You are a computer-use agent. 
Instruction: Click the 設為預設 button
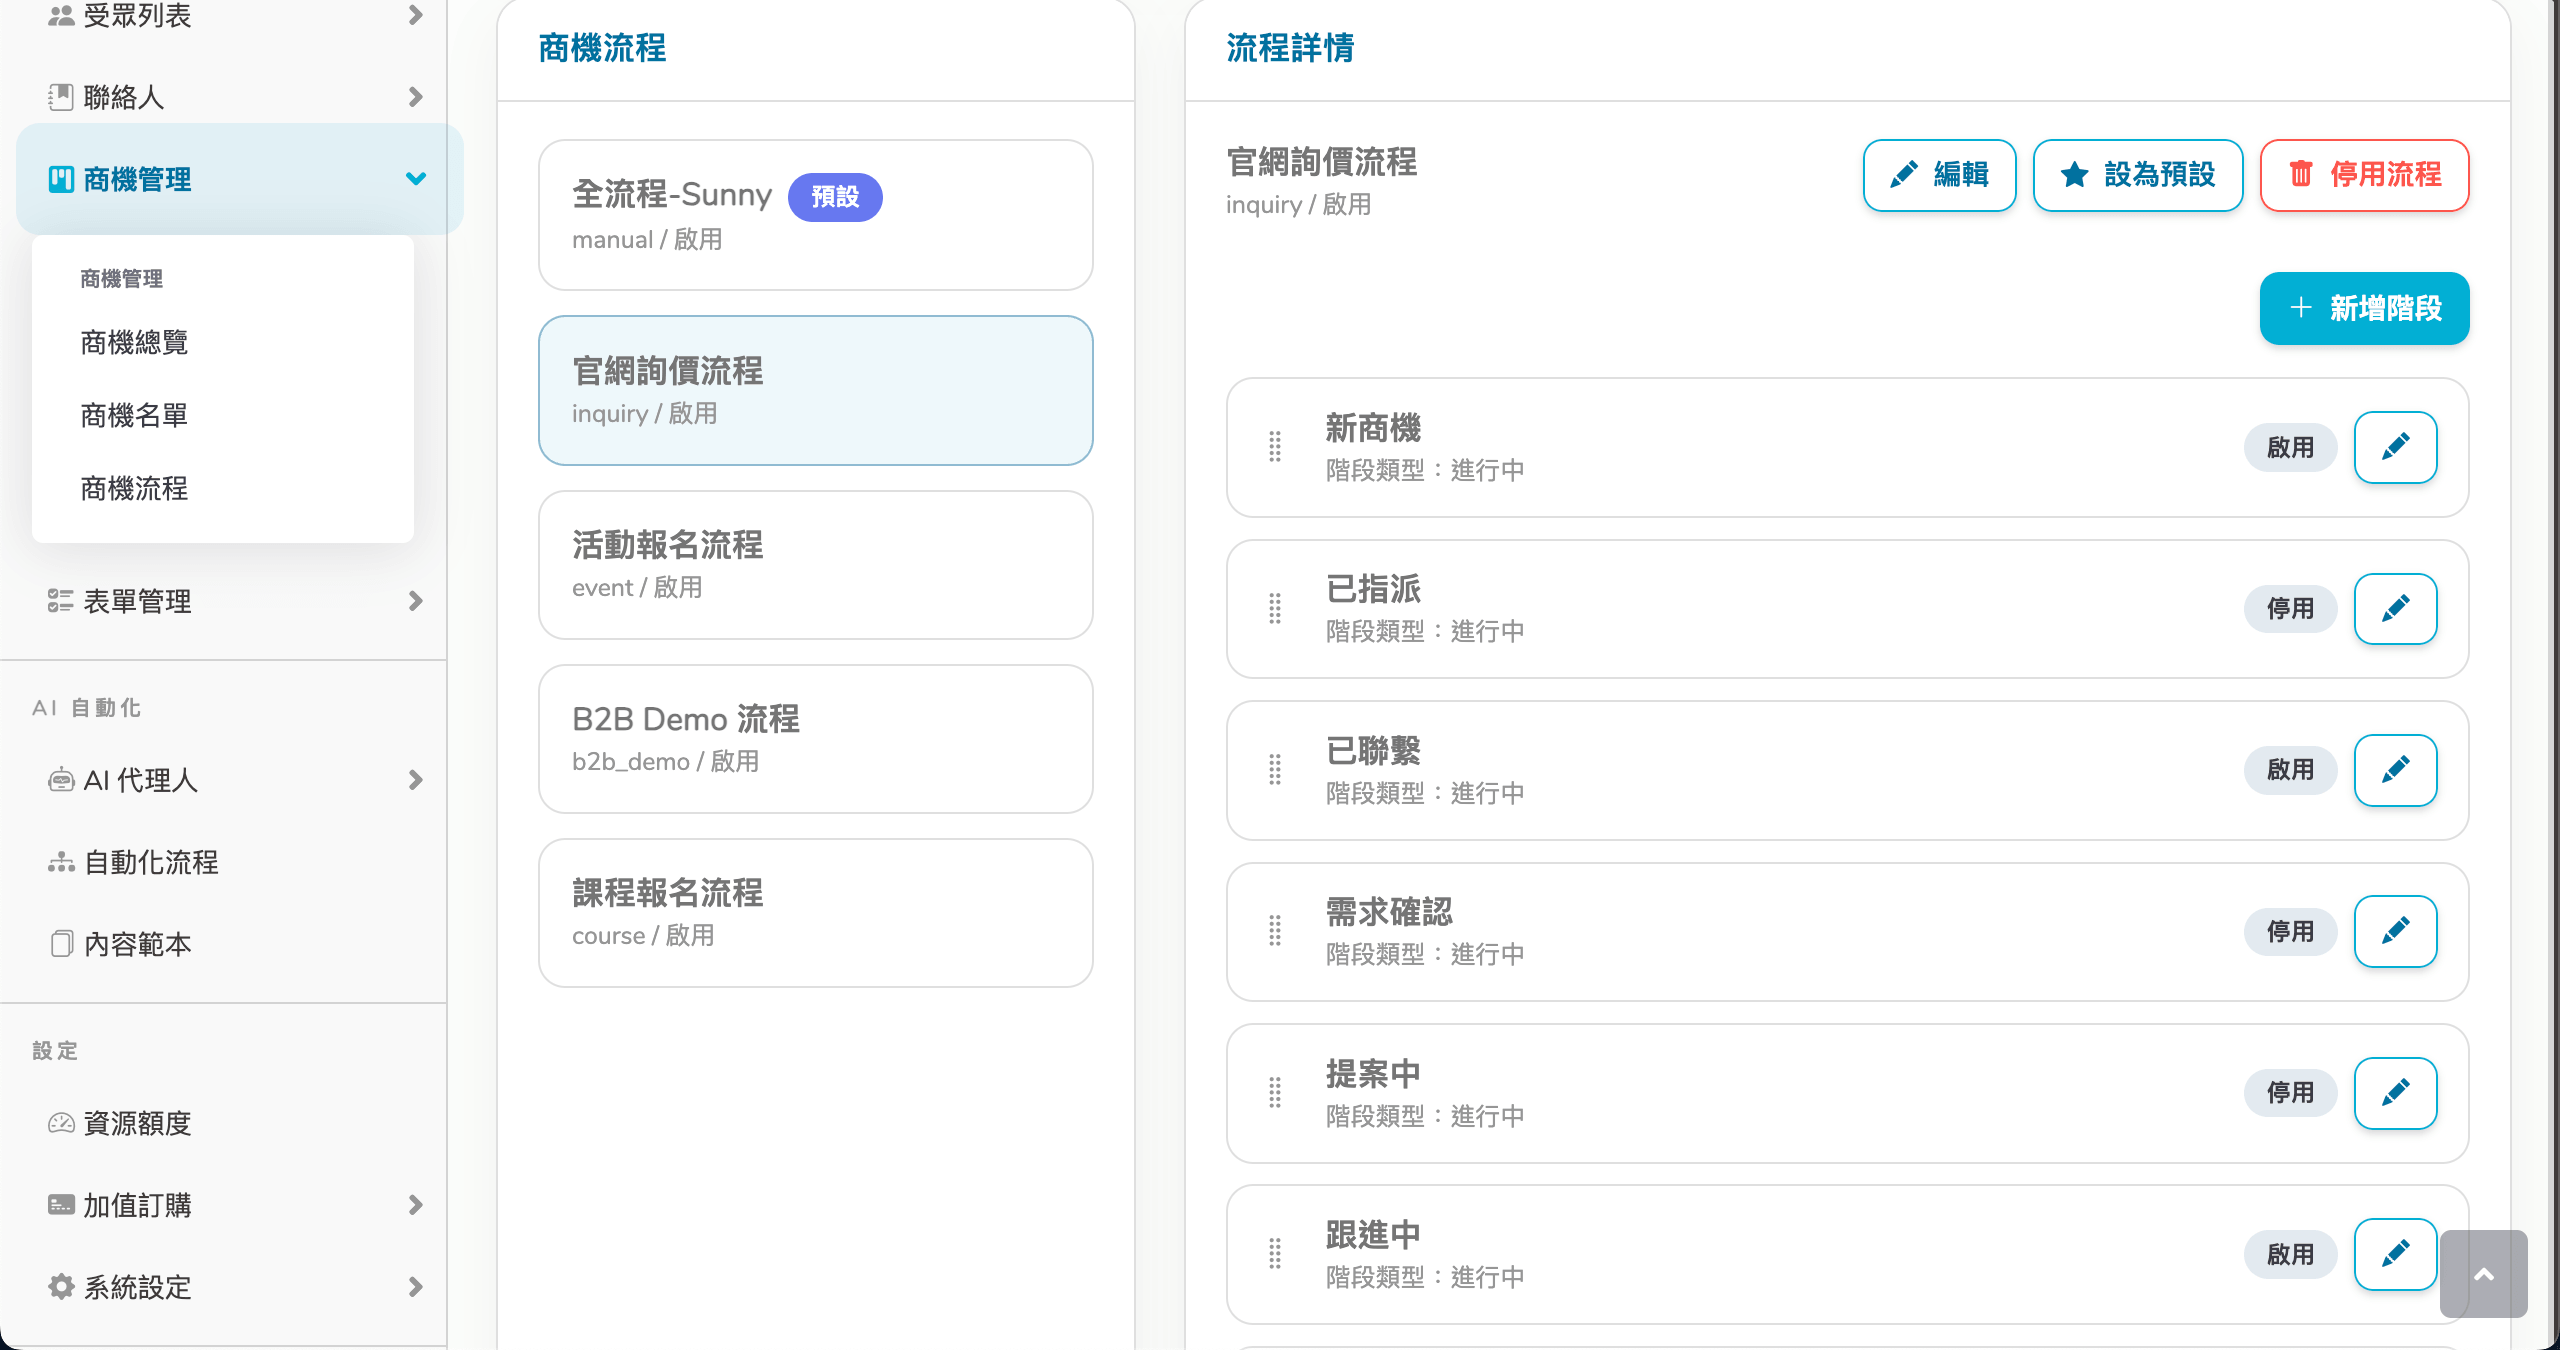[2138, 175]
